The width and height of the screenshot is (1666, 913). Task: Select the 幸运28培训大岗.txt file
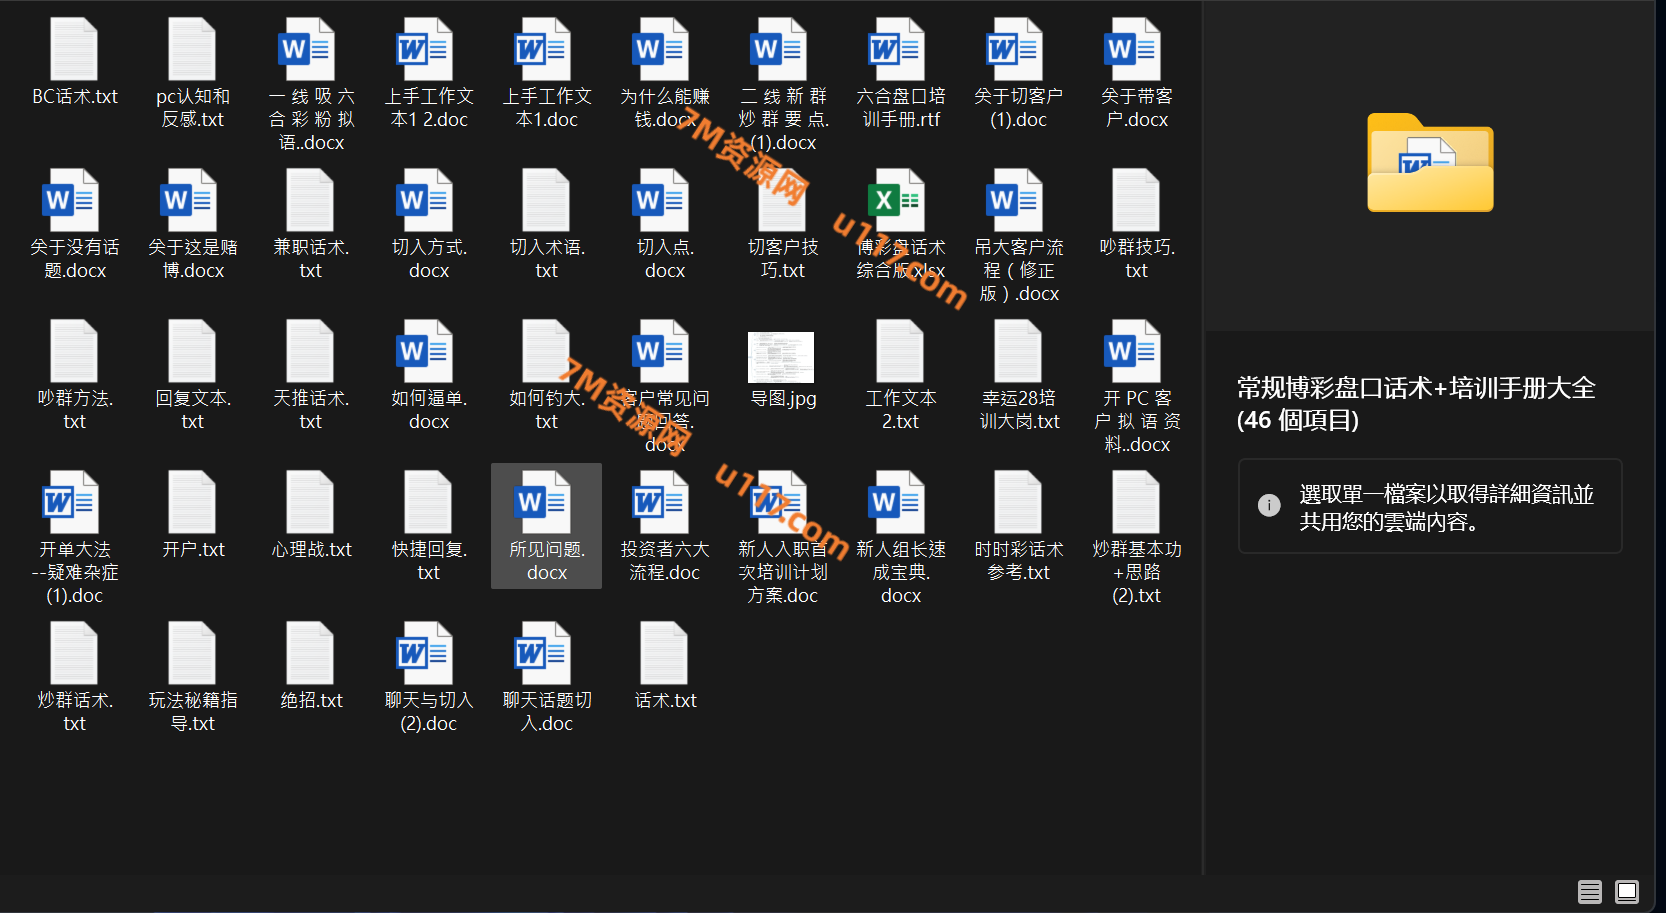[x=1018, y=352]
